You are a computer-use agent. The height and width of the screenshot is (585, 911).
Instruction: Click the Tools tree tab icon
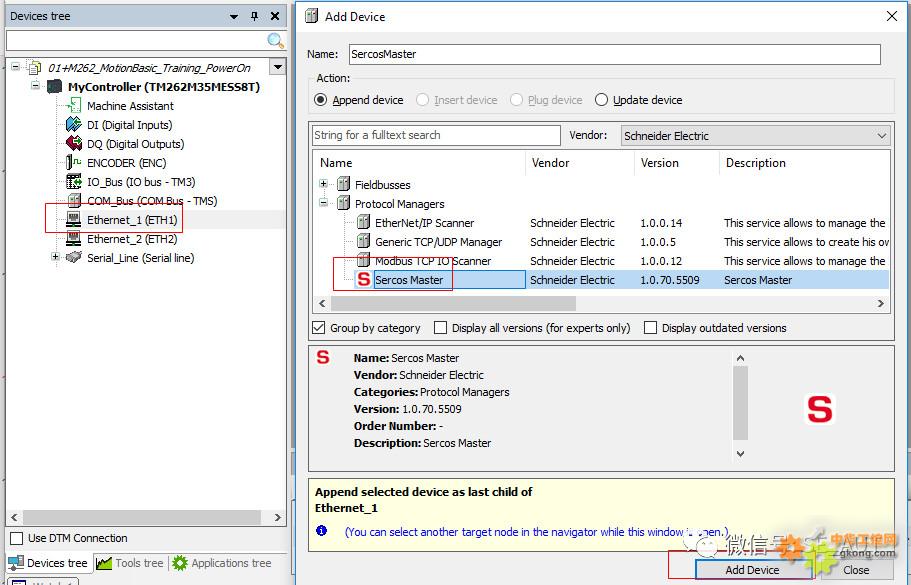pos(104,563)
